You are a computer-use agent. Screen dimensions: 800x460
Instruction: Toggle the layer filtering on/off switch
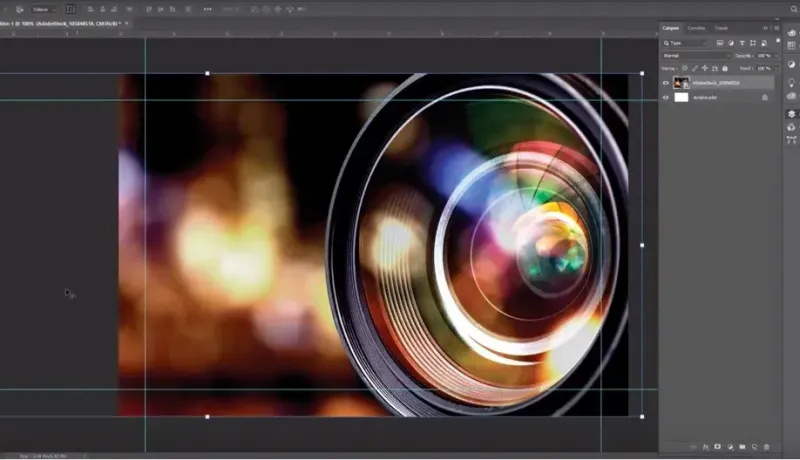(778, 40)
